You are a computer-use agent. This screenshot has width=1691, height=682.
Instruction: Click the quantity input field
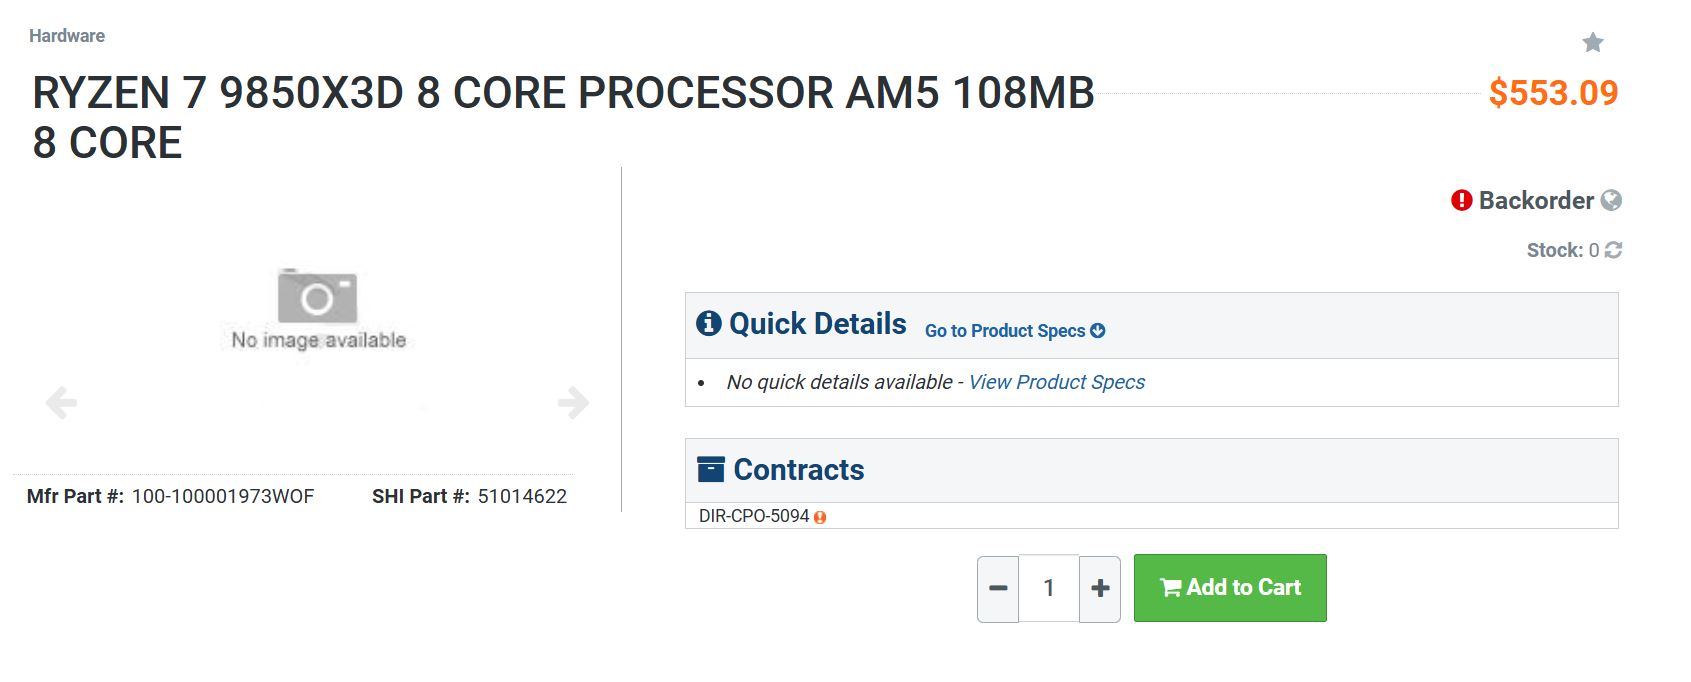click(1048, 587)
